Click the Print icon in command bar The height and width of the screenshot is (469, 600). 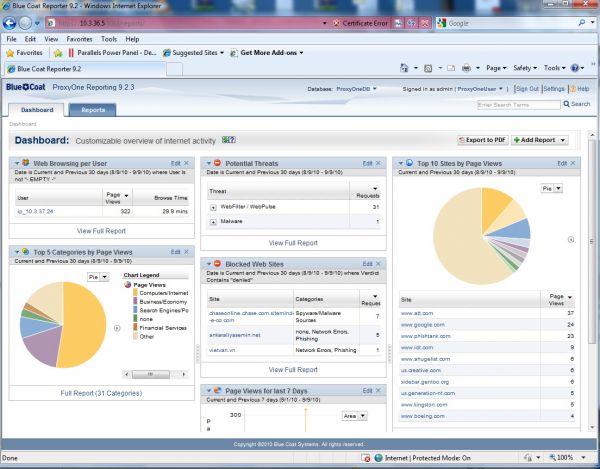tap(466, 68)
